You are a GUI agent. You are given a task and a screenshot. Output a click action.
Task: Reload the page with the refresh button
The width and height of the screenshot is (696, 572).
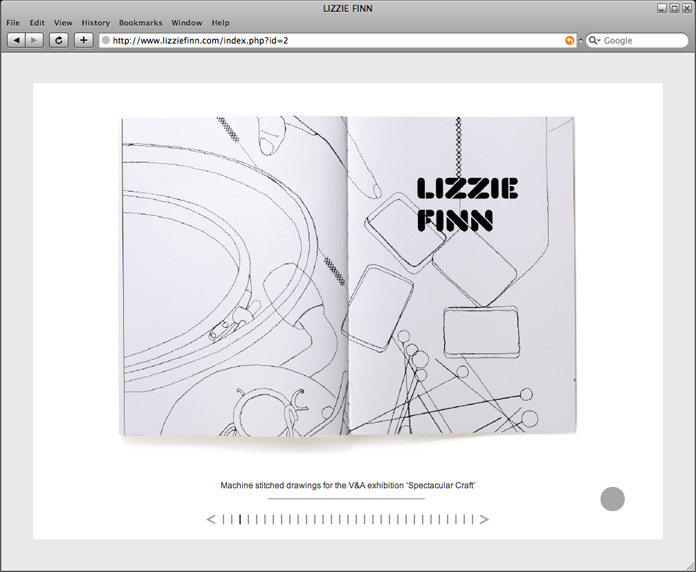click(59, 40)
